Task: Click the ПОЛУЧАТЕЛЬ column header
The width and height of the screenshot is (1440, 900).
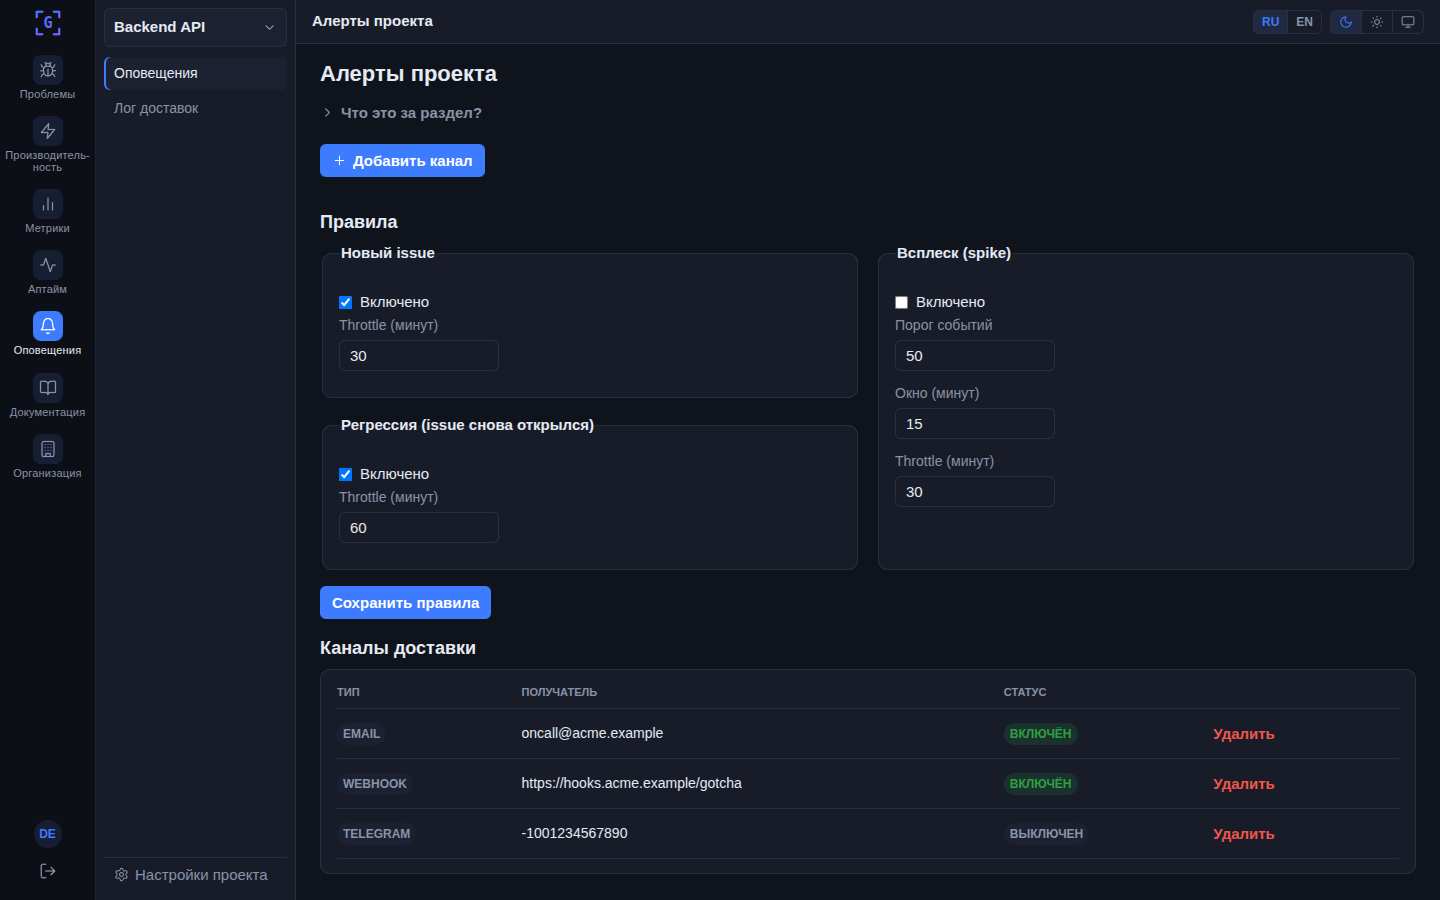Action: [559, 692]
